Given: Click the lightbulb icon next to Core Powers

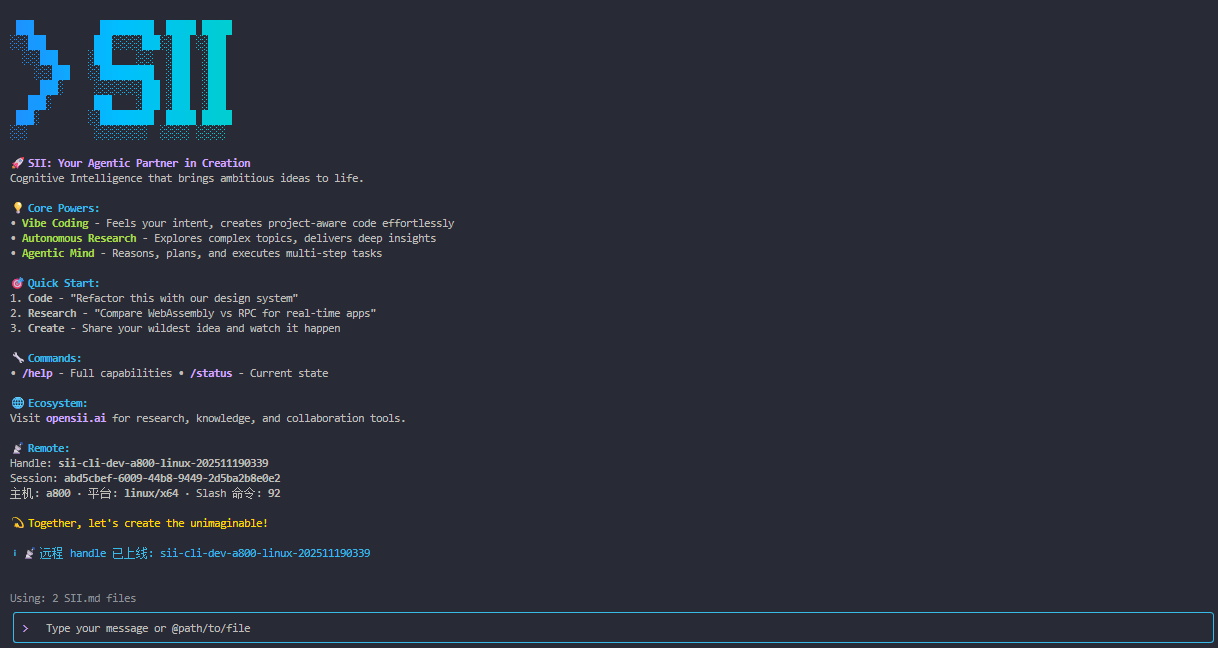Looking at the screenshot, I should 17,208.
